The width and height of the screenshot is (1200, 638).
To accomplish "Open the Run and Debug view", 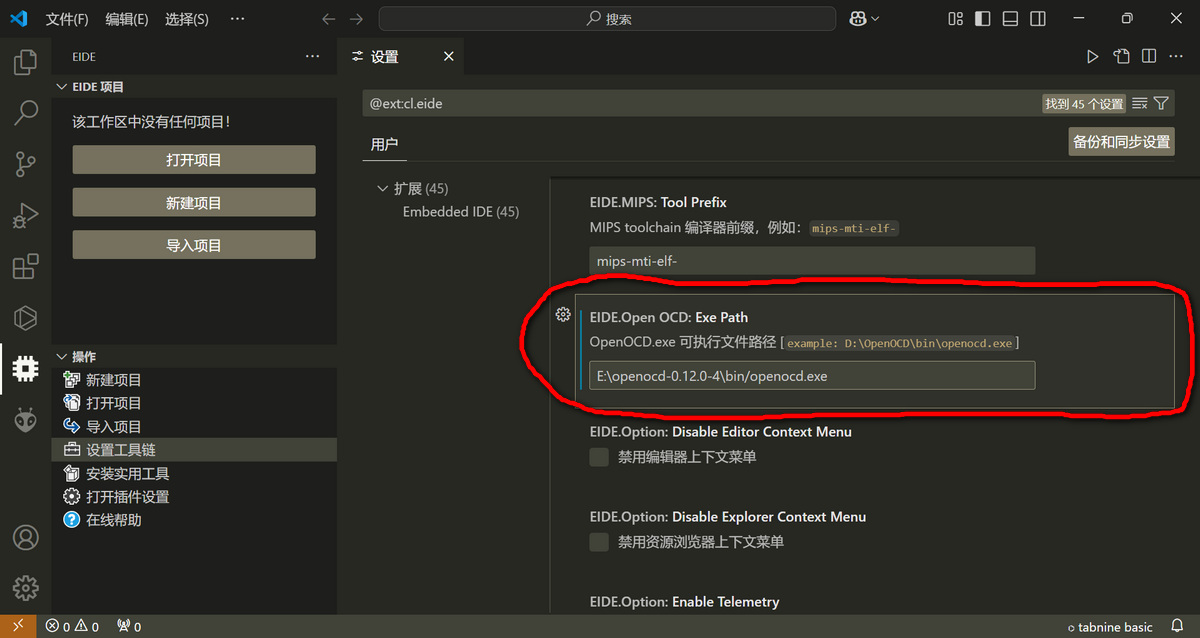I will [25, 214].
